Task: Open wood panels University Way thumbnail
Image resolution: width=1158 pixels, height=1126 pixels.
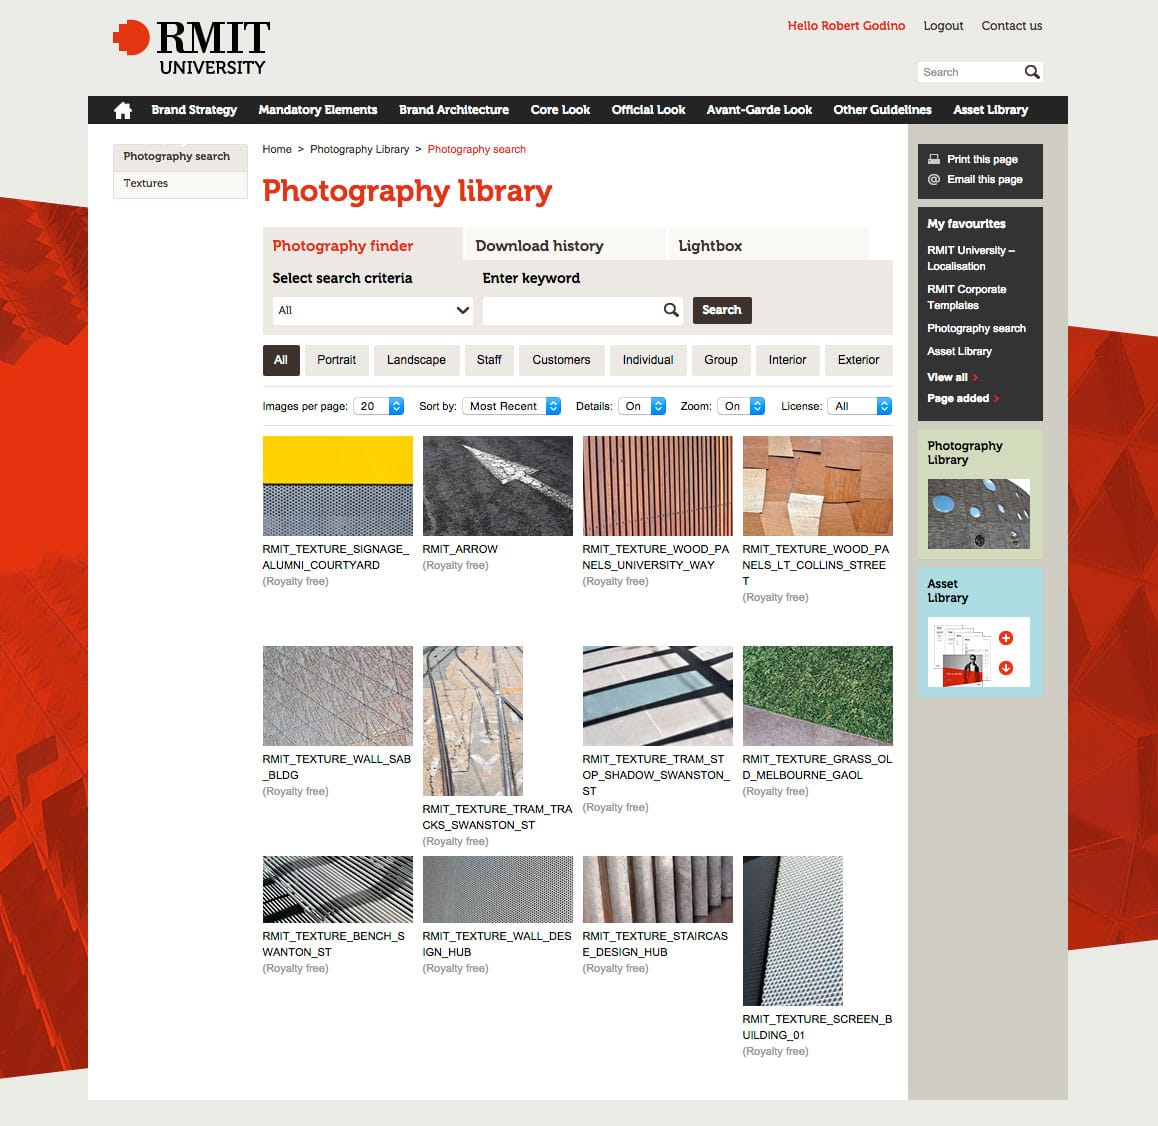Action: [657, 486]
